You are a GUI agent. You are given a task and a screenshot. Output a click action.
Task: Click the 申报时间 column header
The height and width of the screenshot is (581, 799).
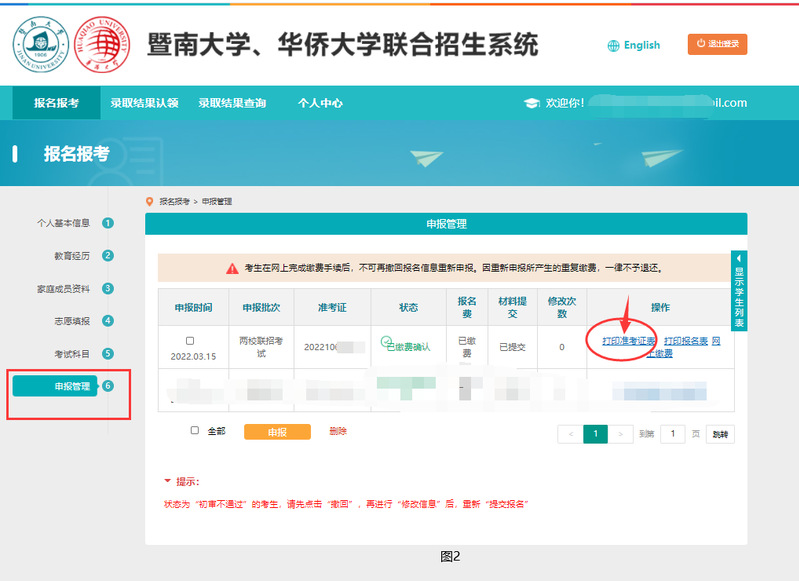click(x=193, y=307)
